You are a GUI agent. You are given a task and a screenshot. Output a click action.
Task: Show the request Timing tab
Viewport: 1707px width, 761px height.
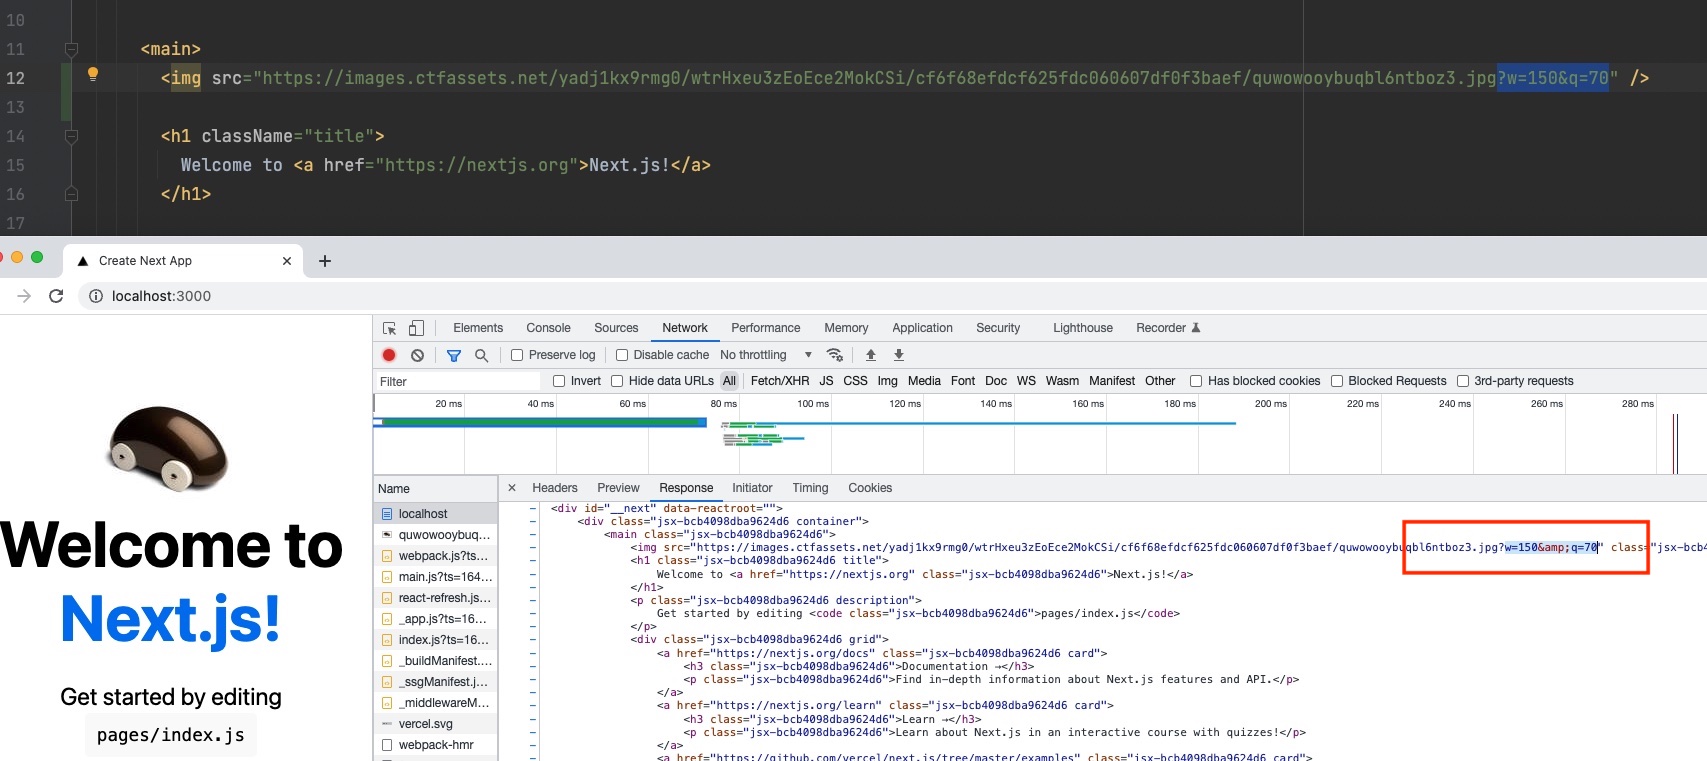coord(810,488)
